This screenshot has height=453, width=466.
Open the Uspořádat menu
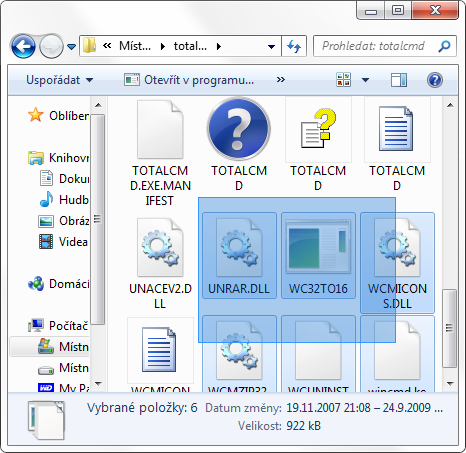[x=59, y=80]
